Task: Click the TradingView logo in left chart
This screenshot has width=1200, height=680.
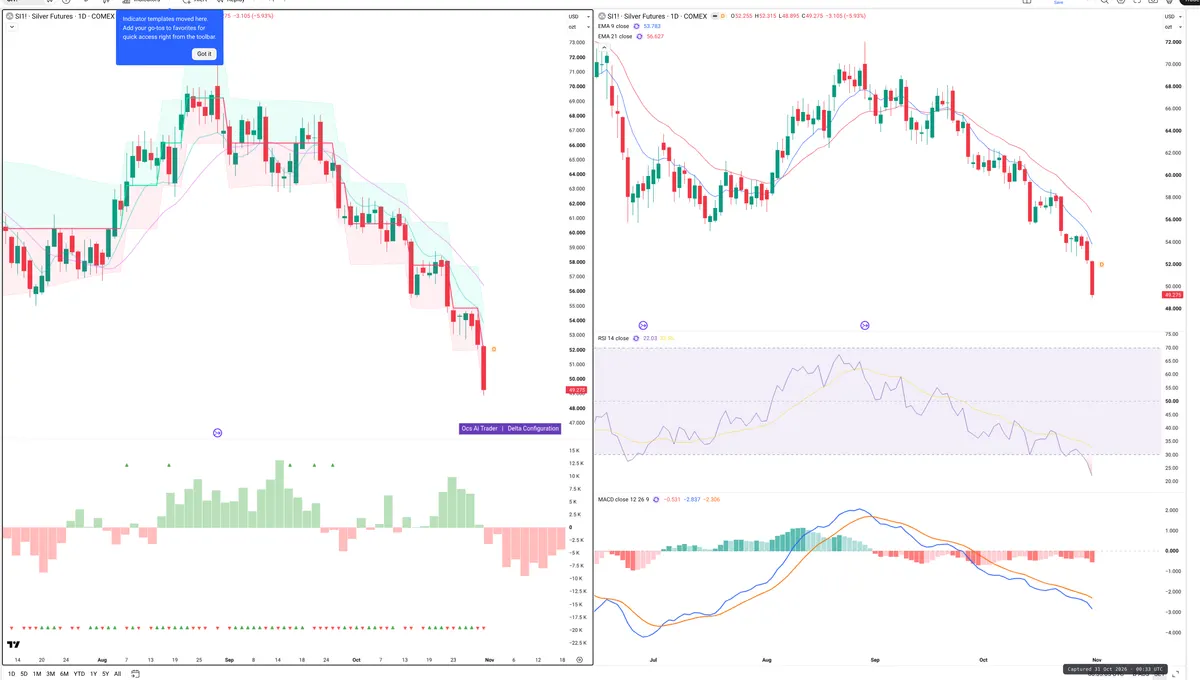Action: click(x=14, y=646)
